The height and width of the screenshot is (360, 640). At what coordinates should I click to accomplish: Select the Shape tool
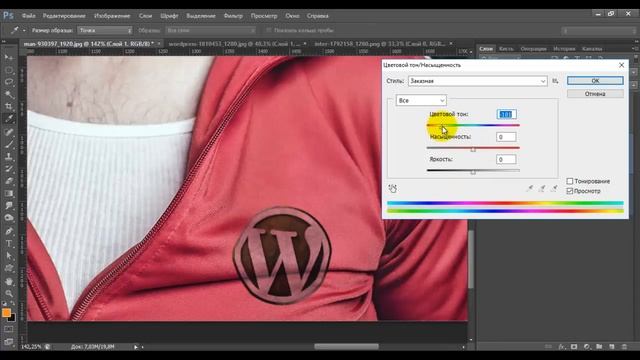[x=9, y=268]
